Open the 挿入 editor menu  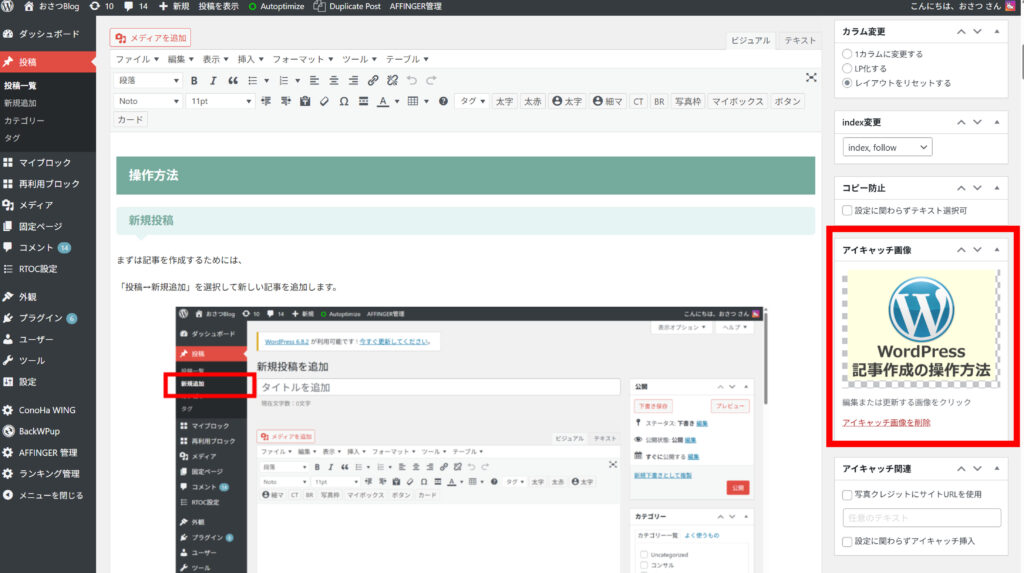[250, 59]
